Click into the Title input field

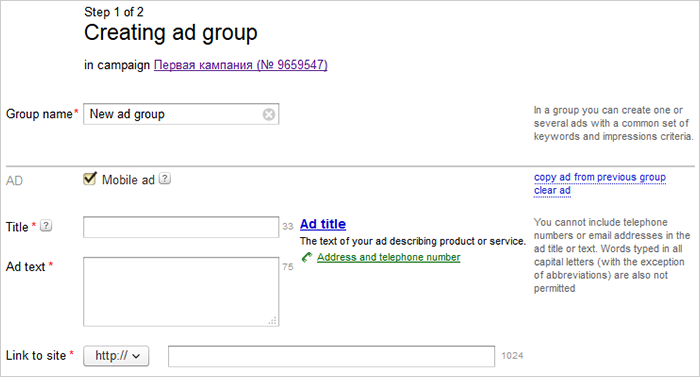click(x=181, y=227)
